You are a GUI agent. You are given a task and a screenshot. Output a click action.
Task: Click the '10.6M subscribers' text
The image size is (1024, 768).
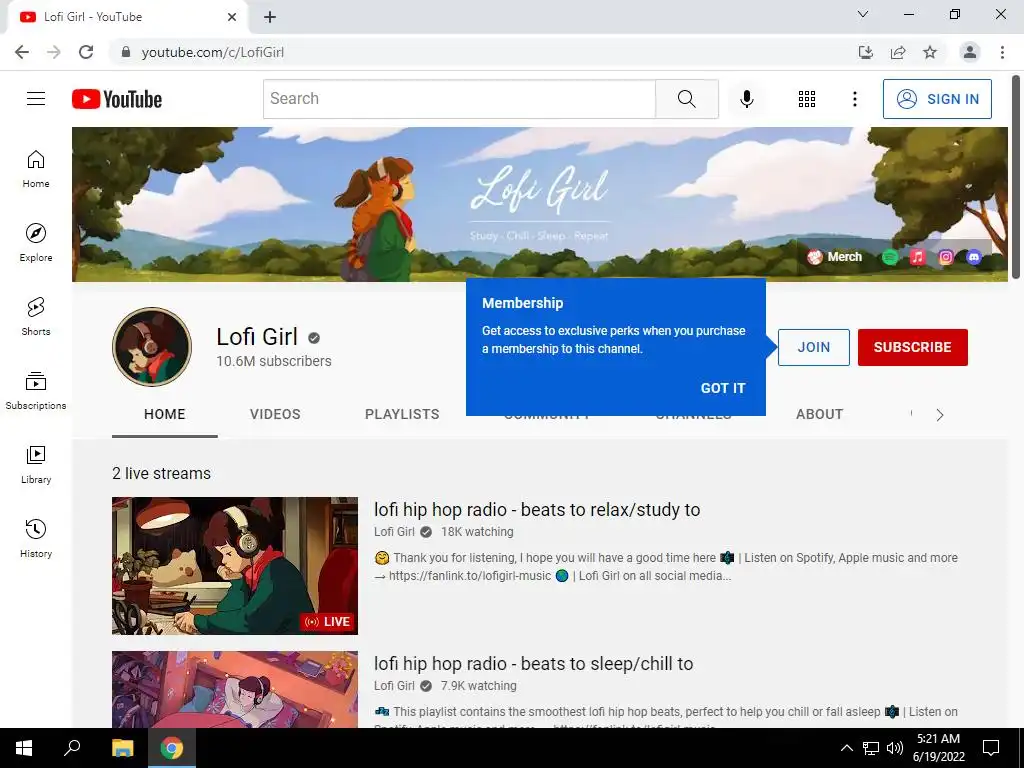(274, 361)
